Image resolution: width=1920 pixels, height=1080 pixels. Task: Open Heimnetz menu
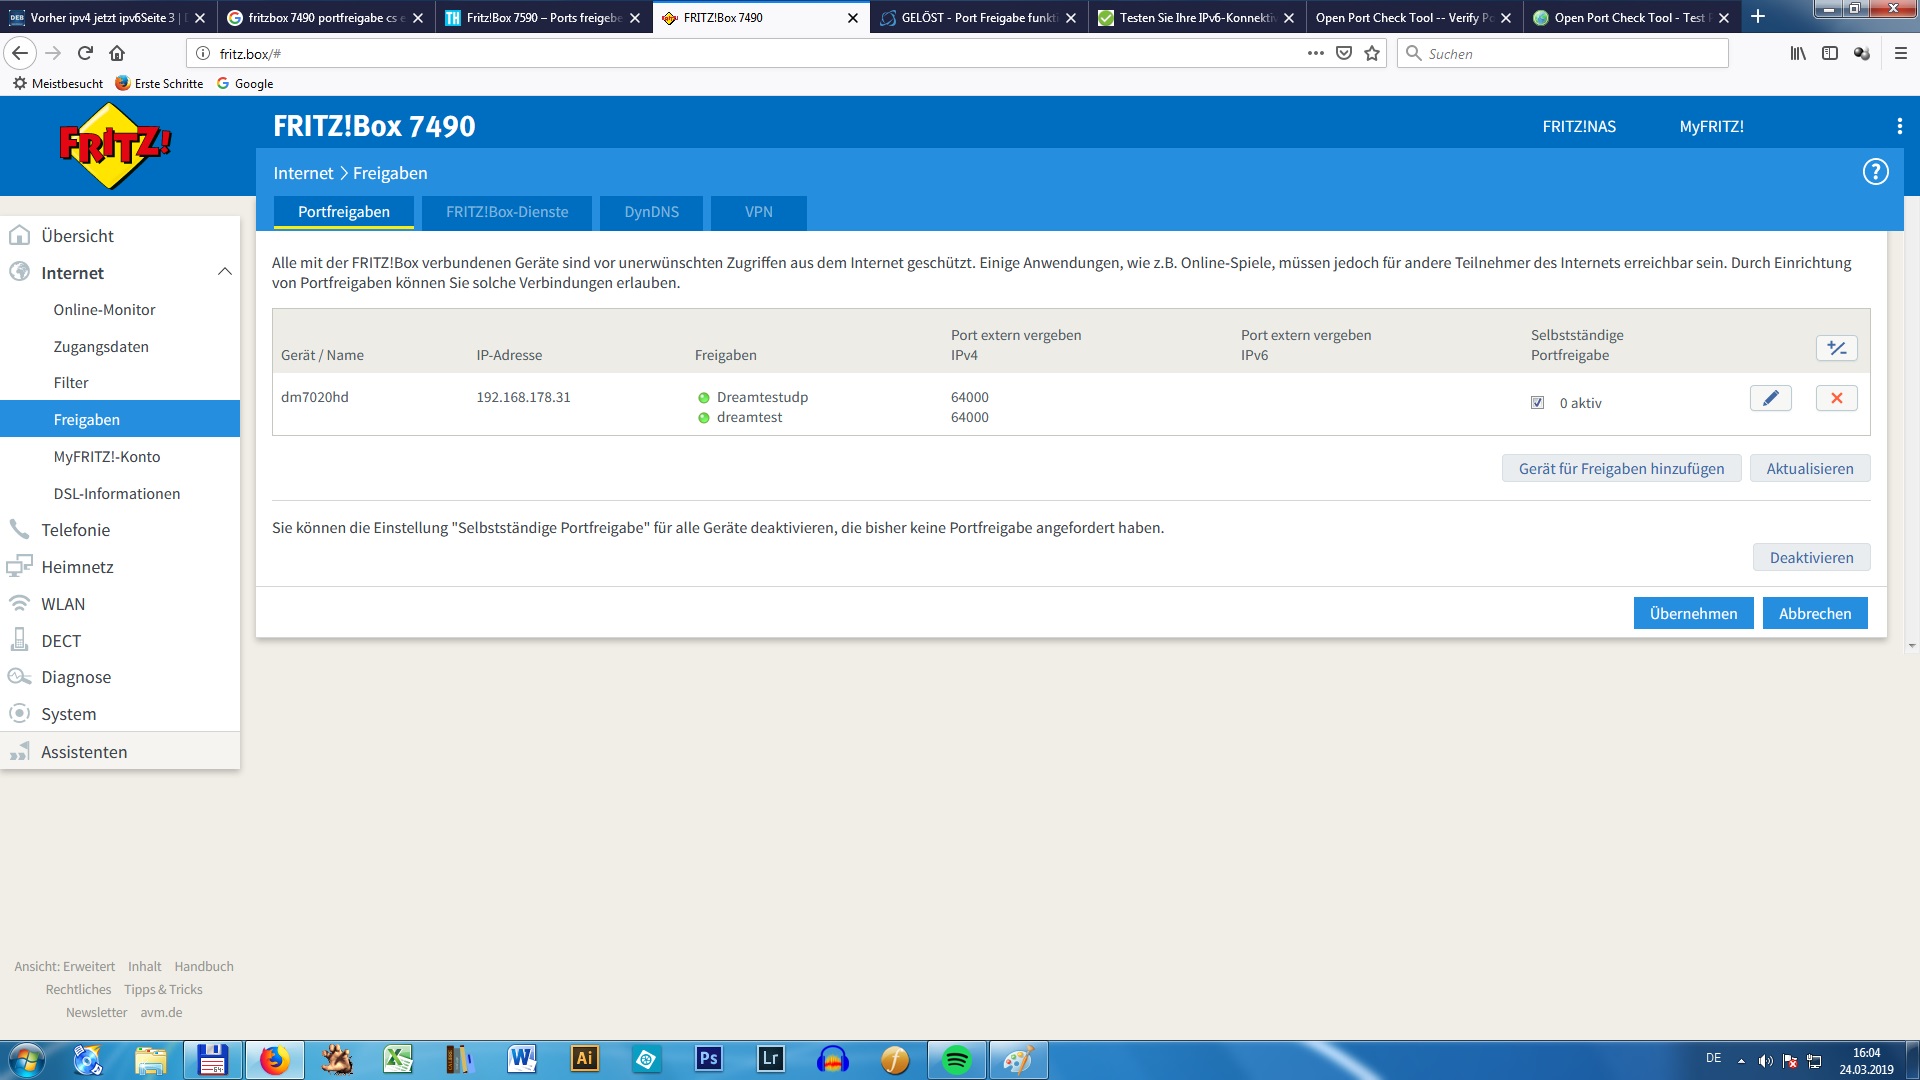77,567
